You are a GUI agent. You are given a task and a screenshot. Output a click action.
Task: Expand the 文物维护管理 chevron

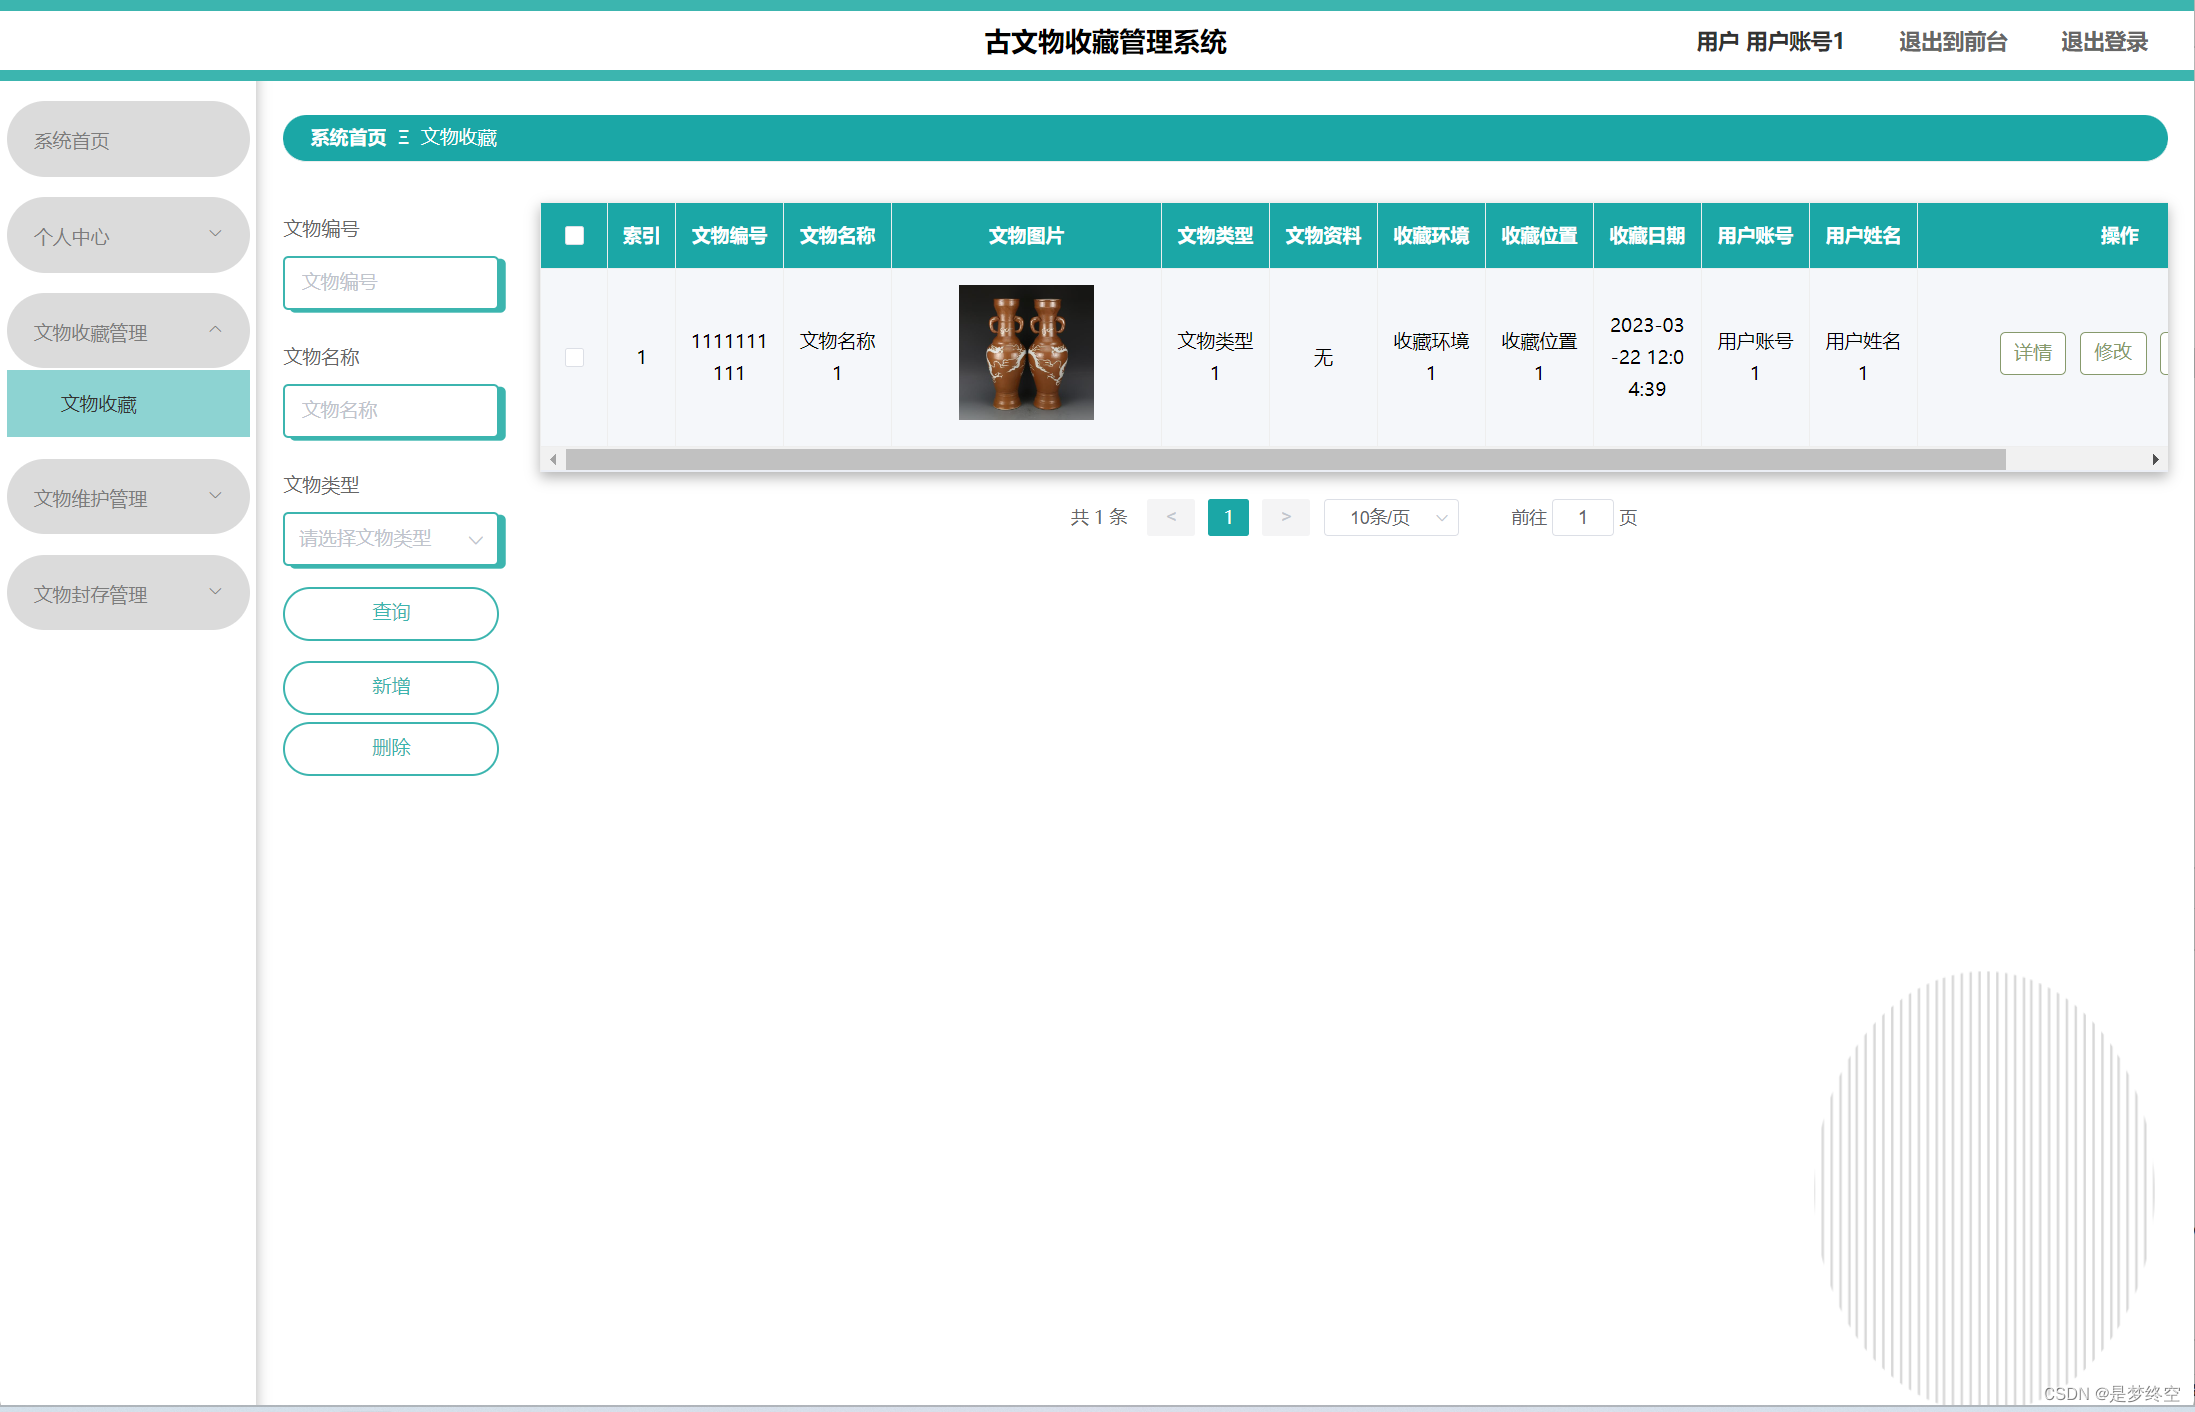coord(215,496)
